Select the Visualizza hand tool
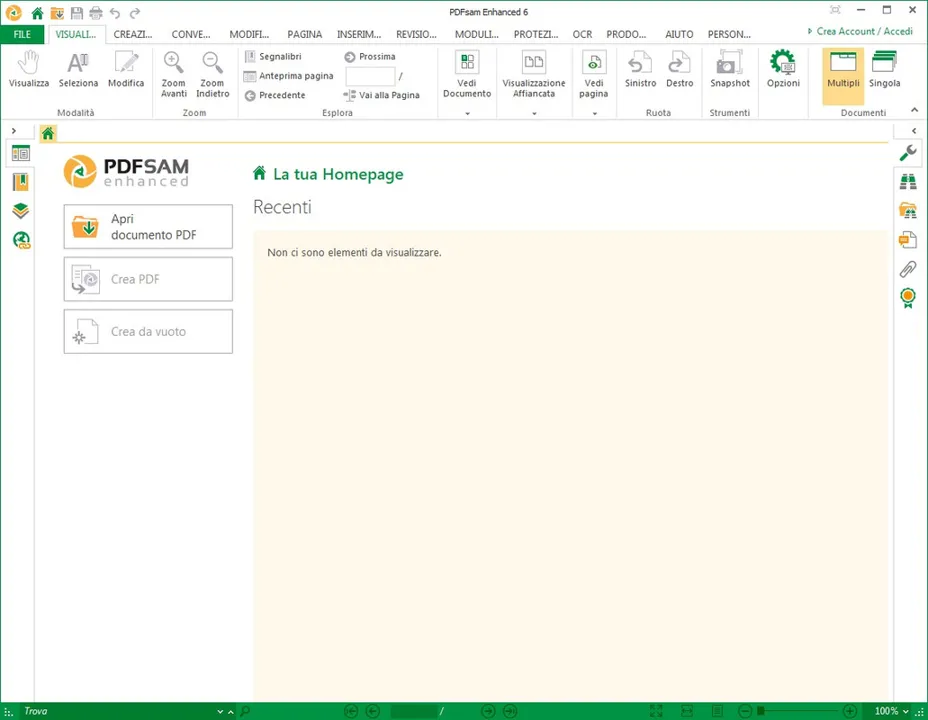This screenshot has width=928, height=720. coord(28,70)
